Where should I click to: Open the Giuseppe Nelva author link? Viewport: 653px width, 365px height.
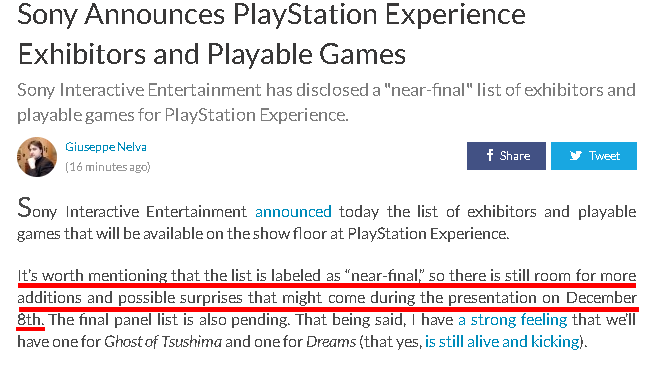[106, 147]
